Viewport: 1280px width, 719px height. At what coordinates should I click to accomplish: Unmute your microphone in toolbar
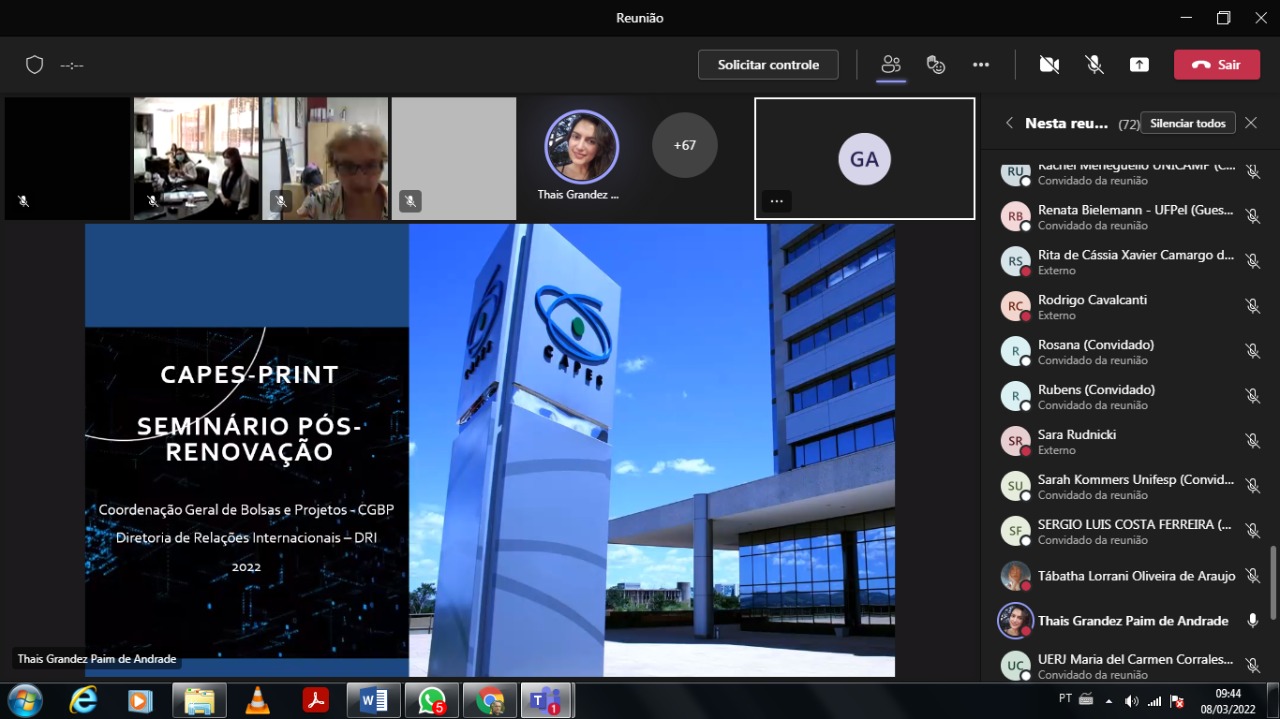(x=1095, y=65)
